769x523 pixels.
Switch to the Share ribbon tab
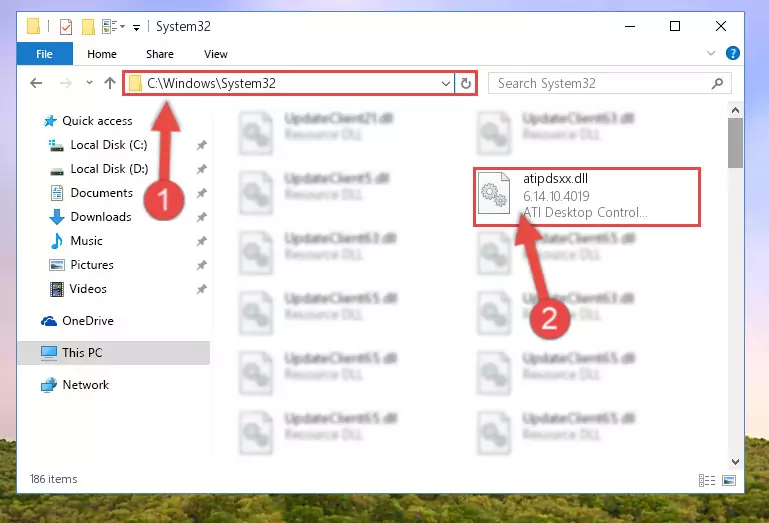point(159,54)
